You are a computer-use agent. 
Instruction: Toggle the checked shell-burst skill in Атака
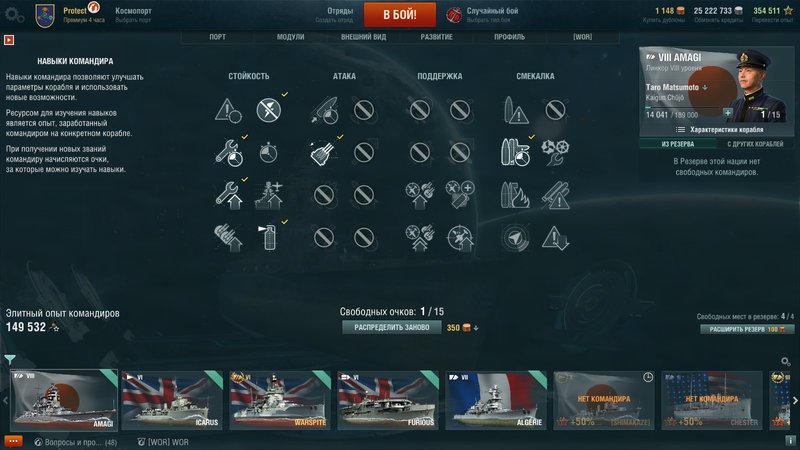(x=323, y=152)
